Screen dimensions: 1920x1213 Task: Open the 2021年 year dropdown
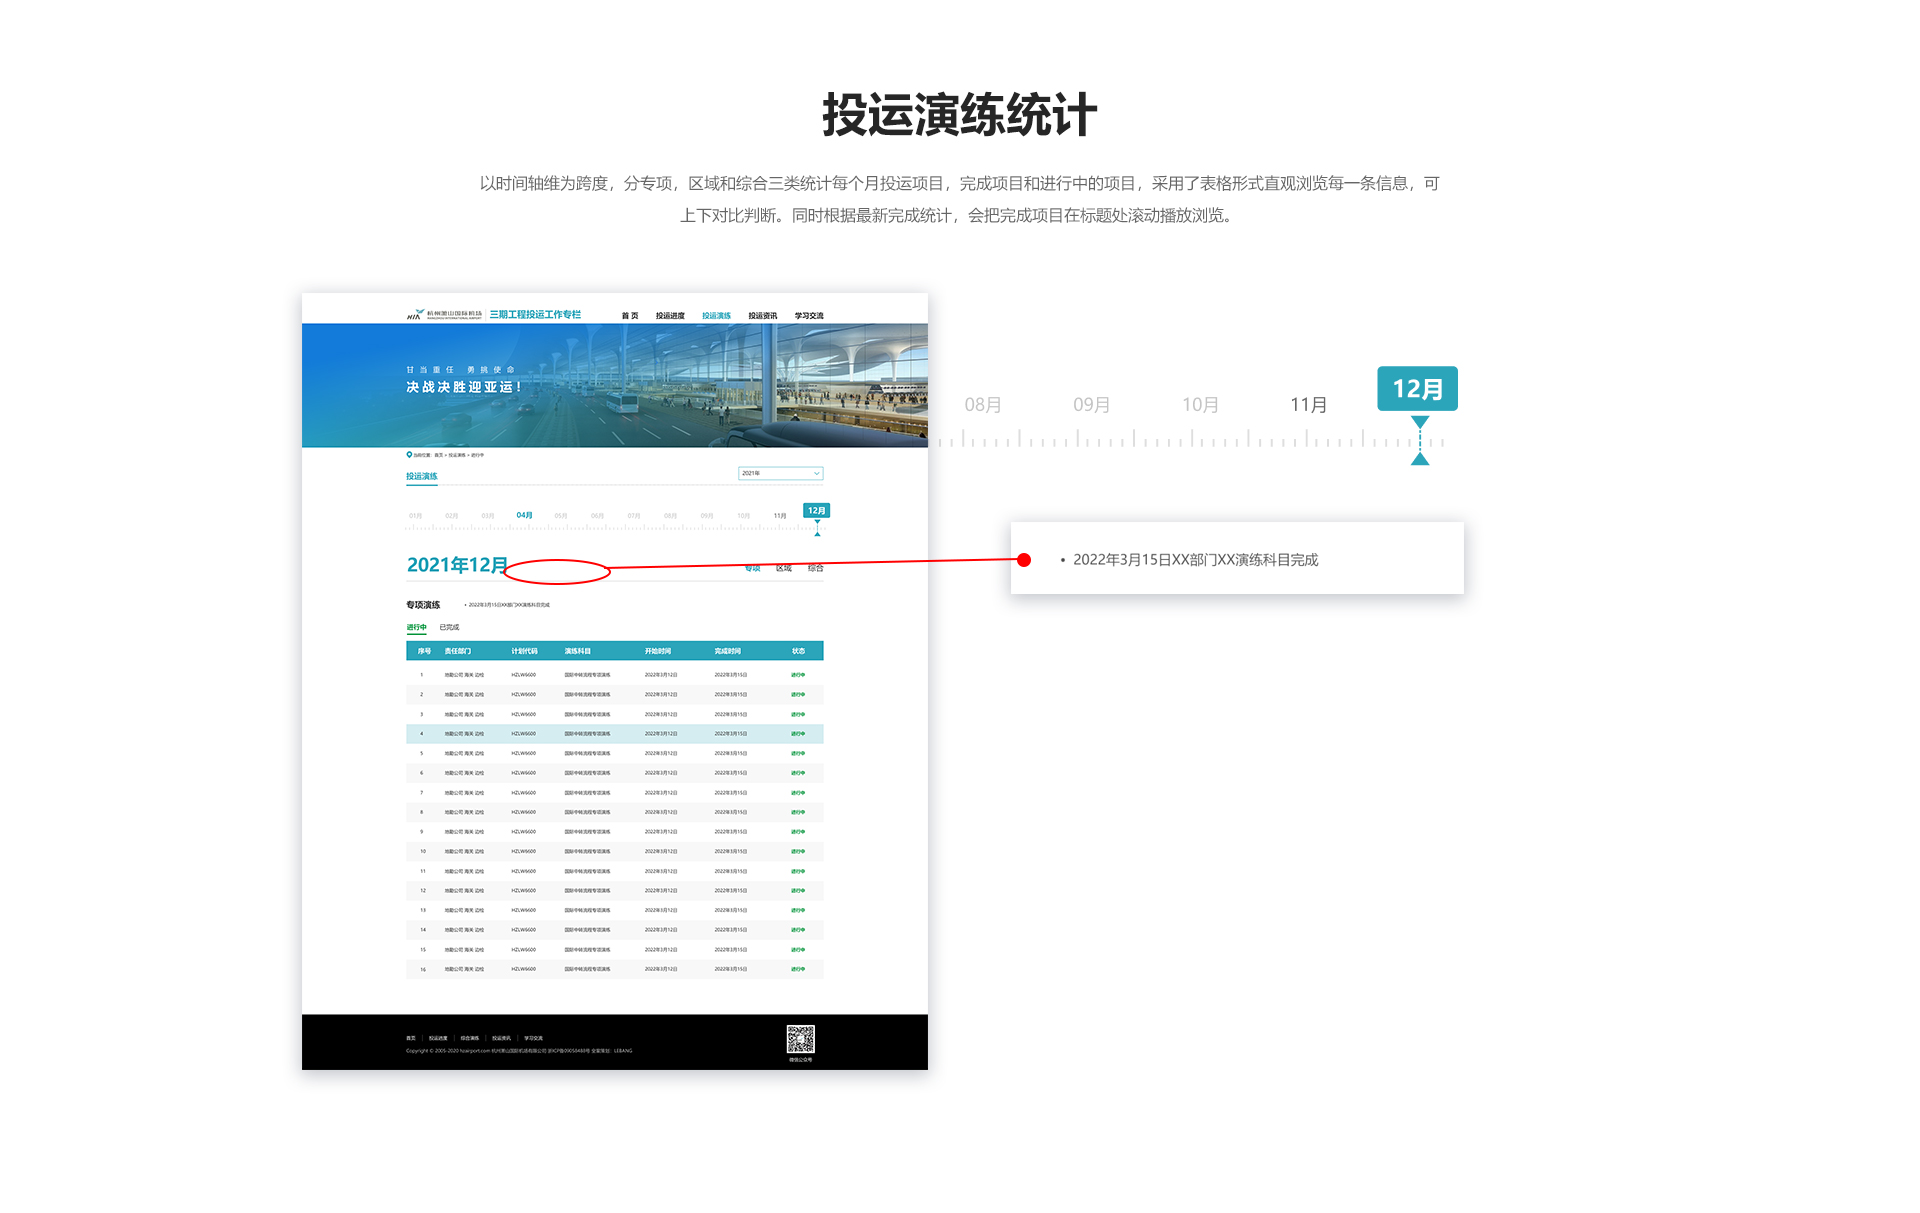click(779, 473)
